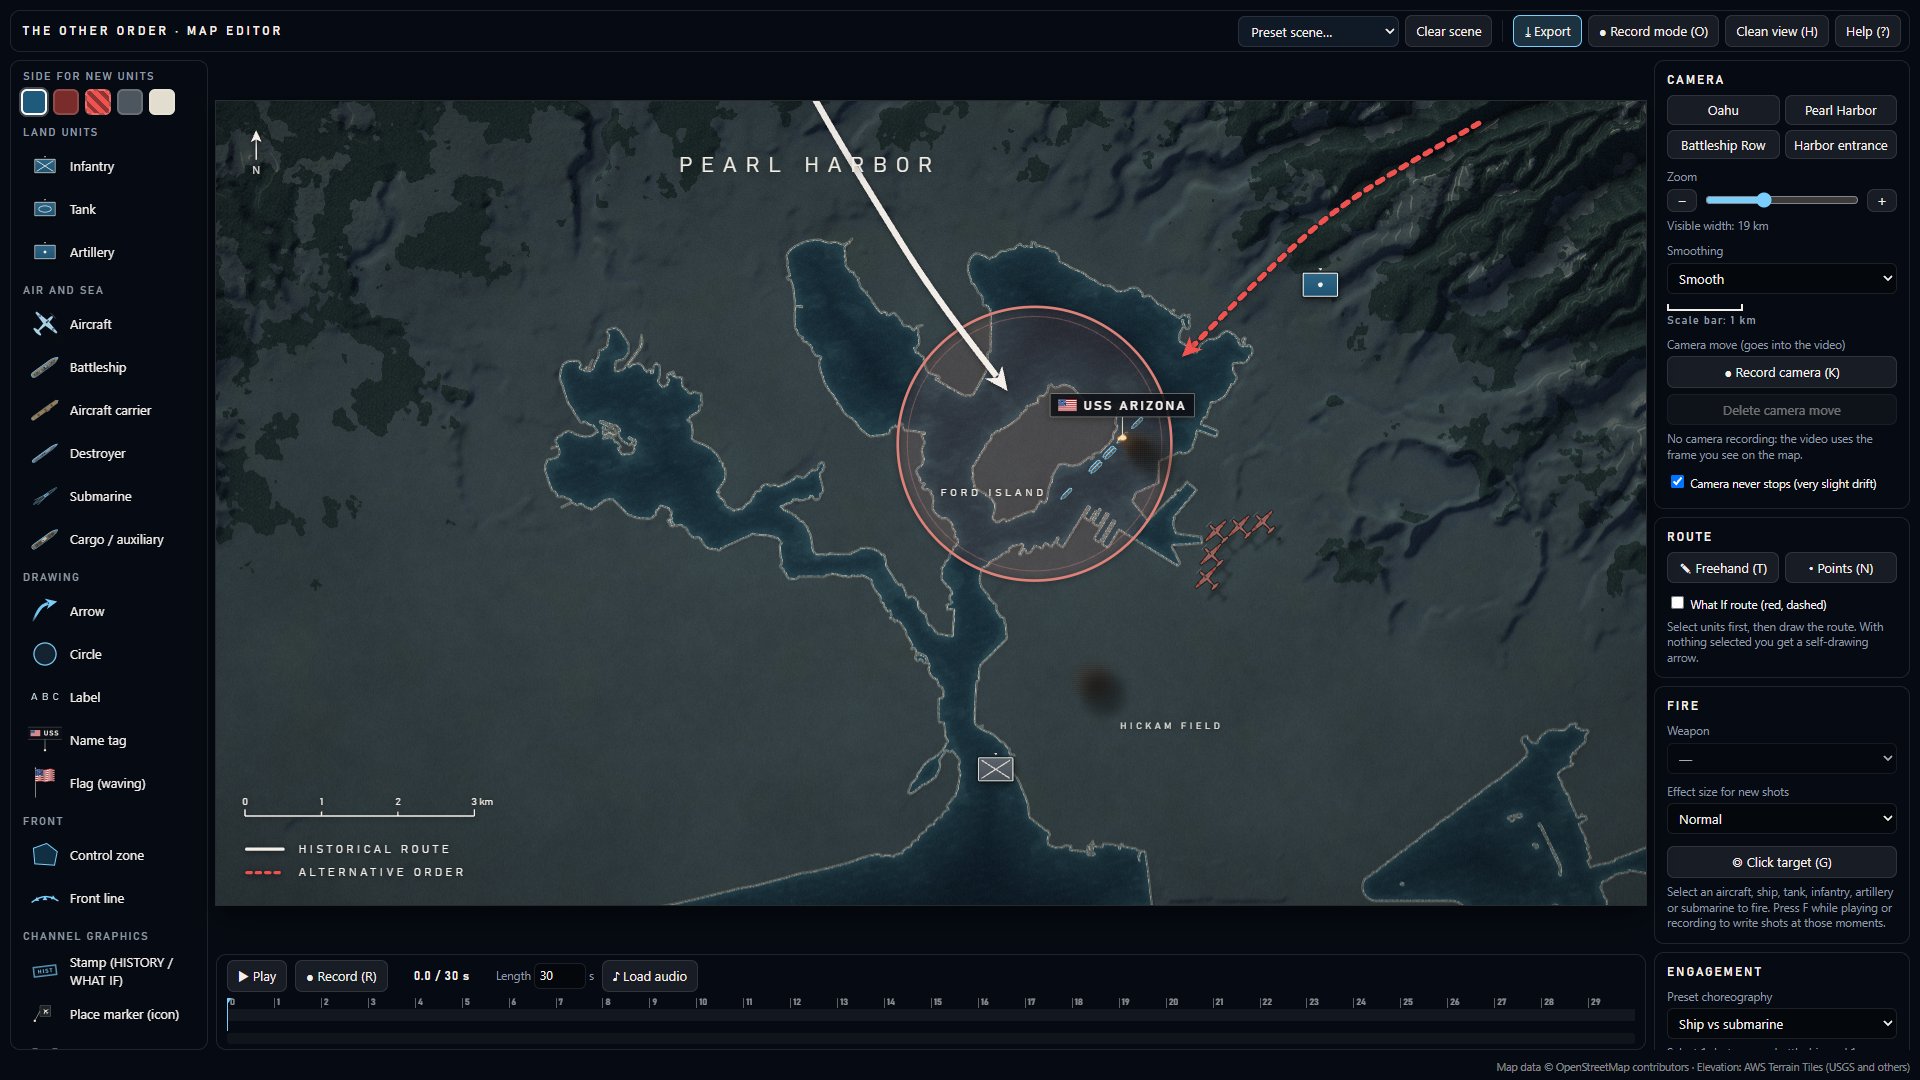Select the Label text tool
Screen dimensions: 1920x1080
click(109, 697)
